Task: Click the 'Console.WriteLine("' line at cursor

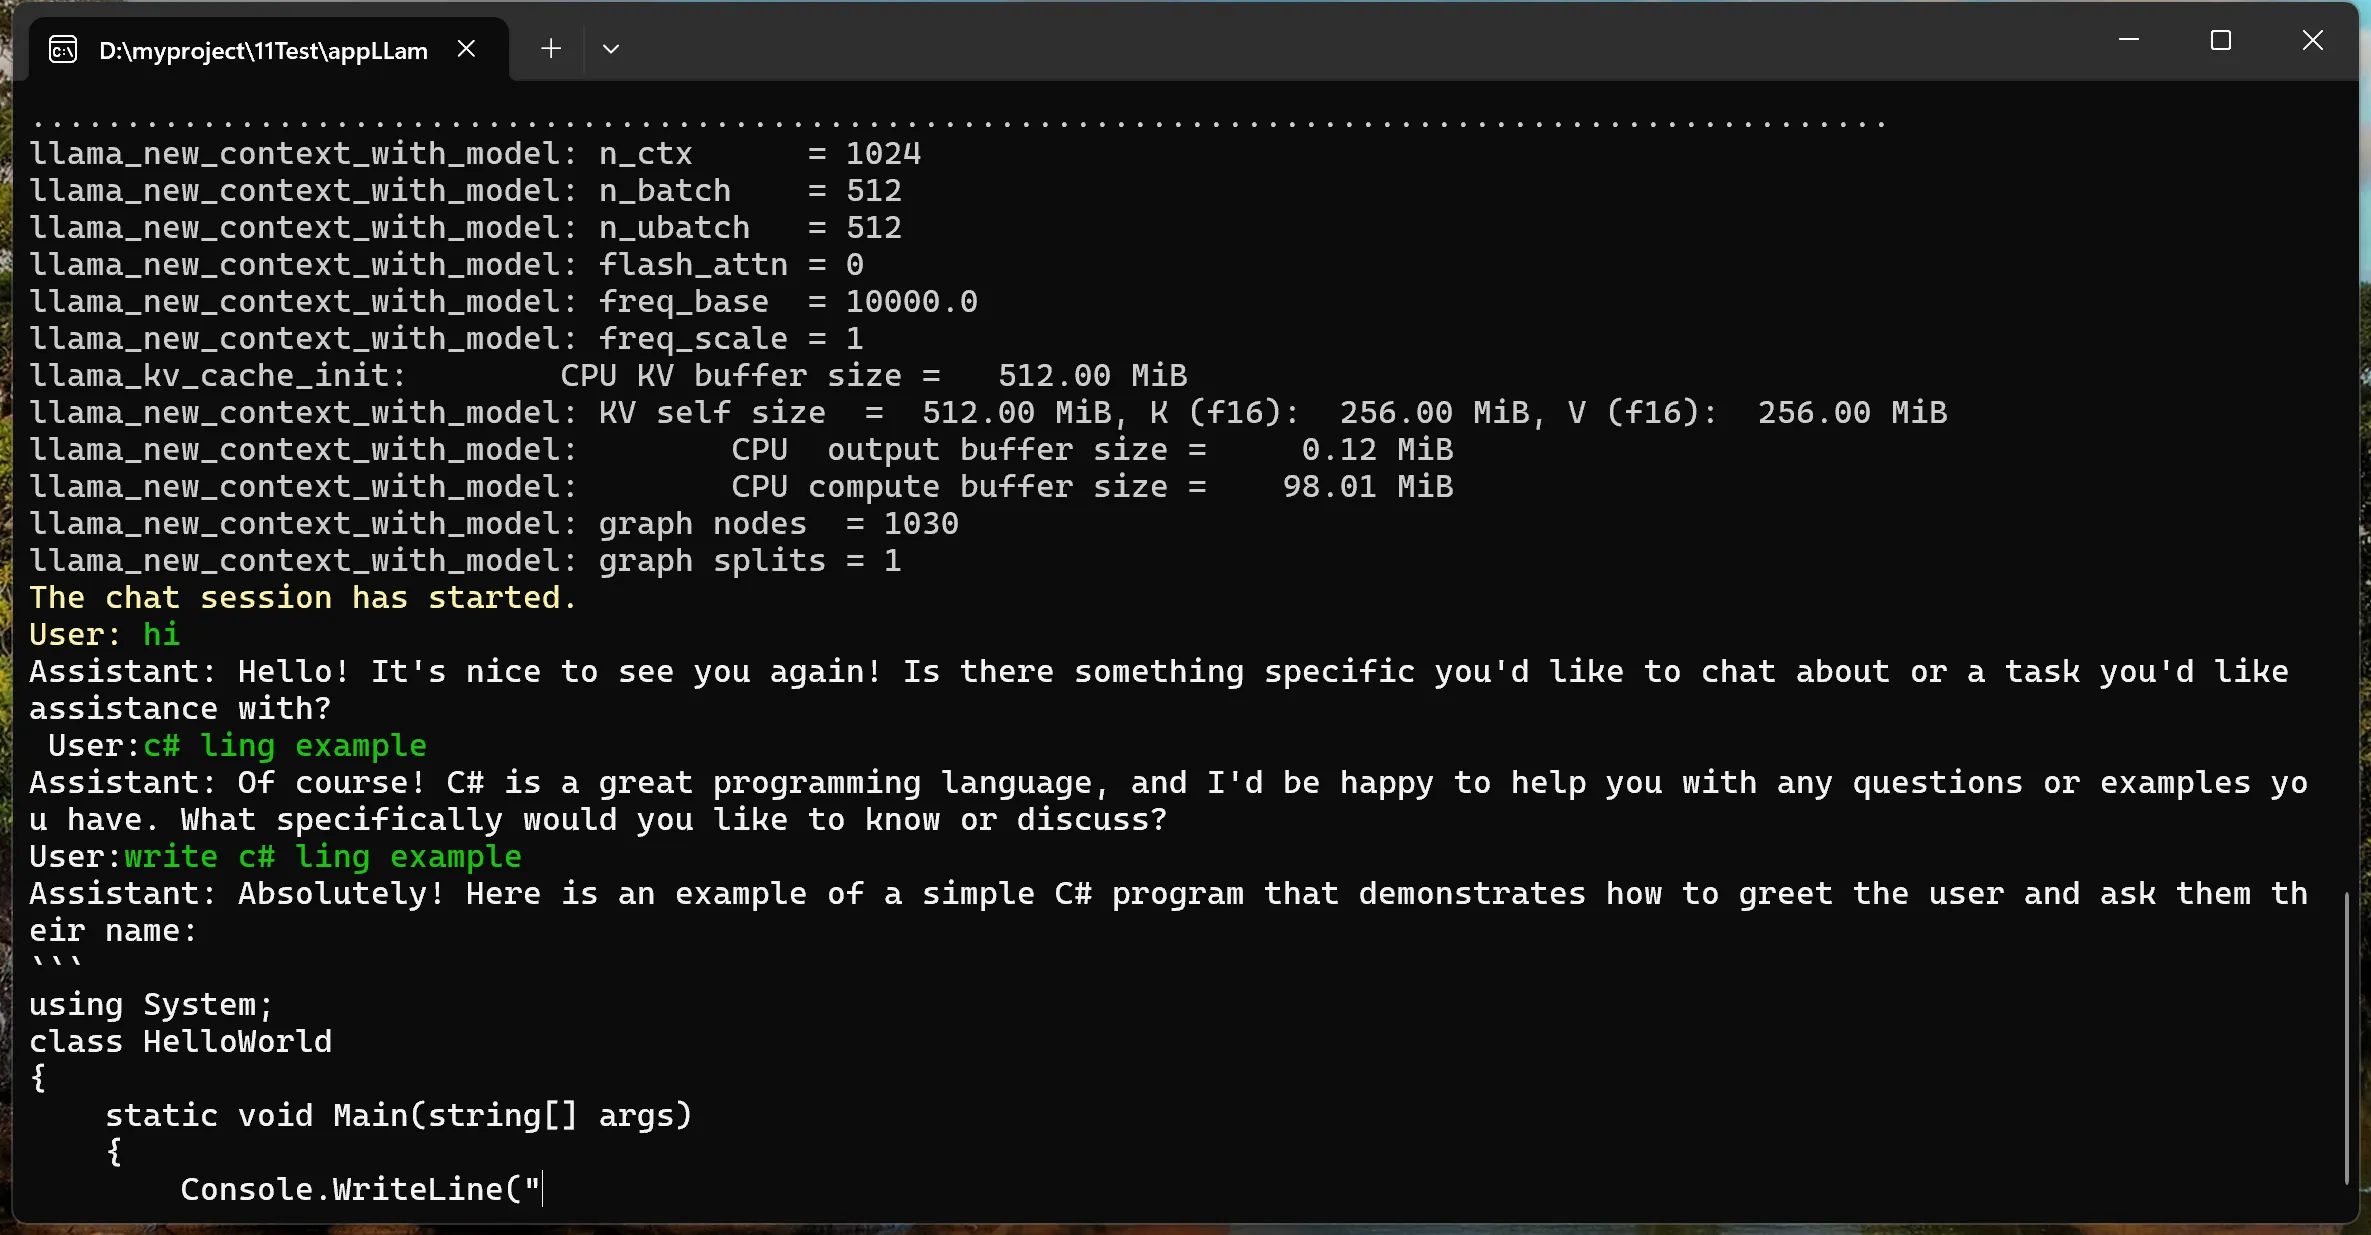Action: (x=361, y=1190)
